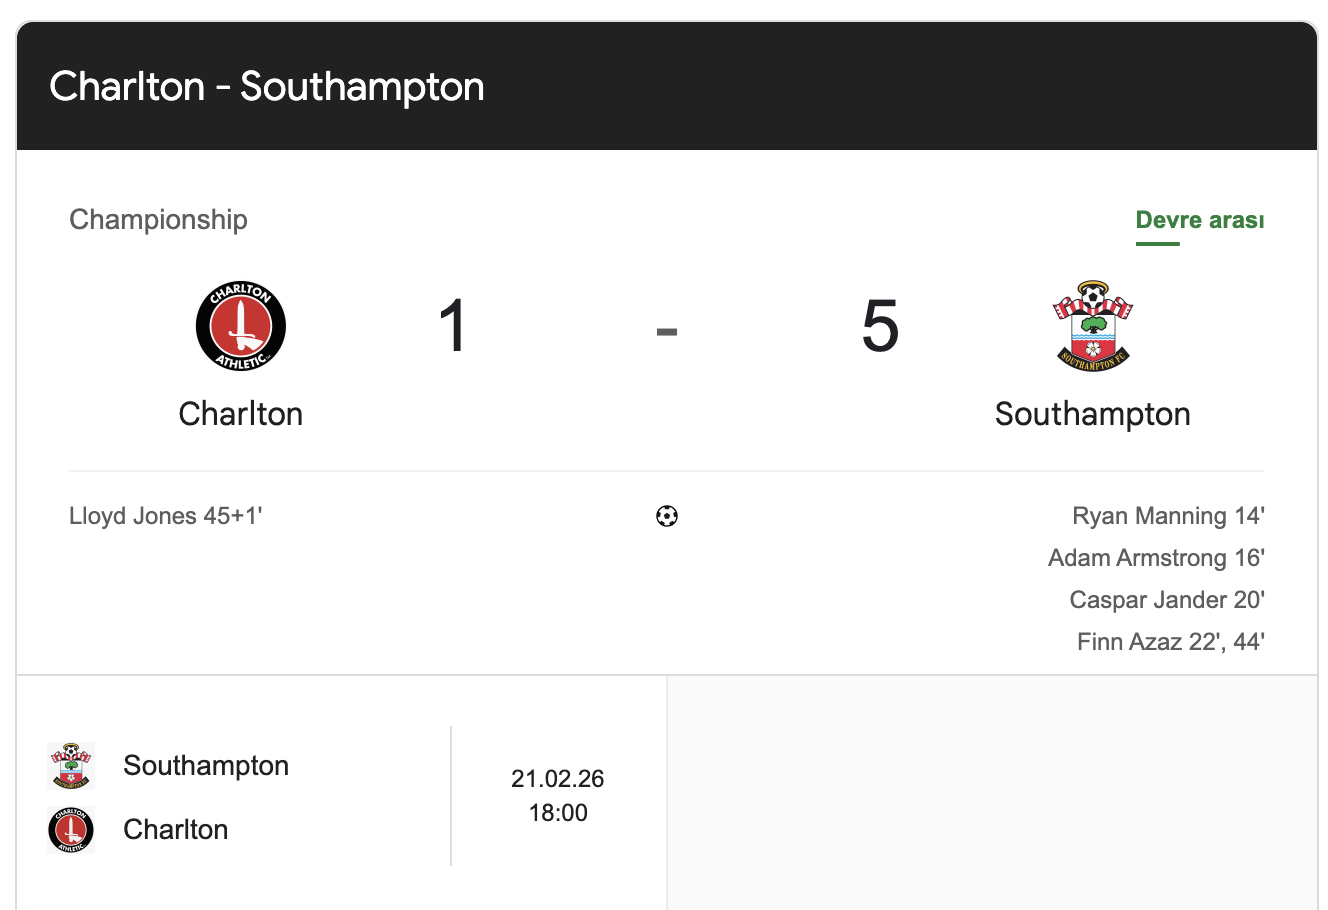Click the 21.02.26 18:00 fixture date
Viewport: 1328px width, 910px height.
tap(558, 796)
